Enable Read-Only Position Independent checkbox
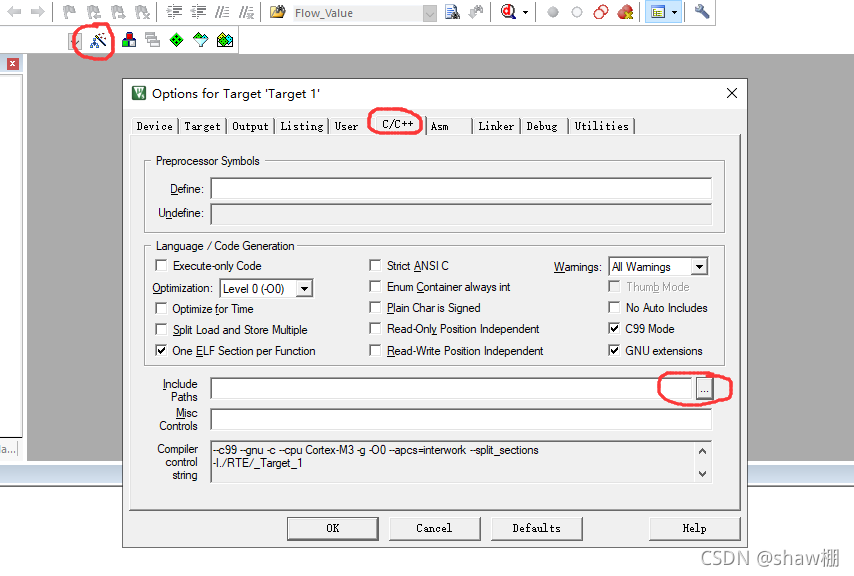This screenshot has width=854, height=576. click(x=375, y=328)
